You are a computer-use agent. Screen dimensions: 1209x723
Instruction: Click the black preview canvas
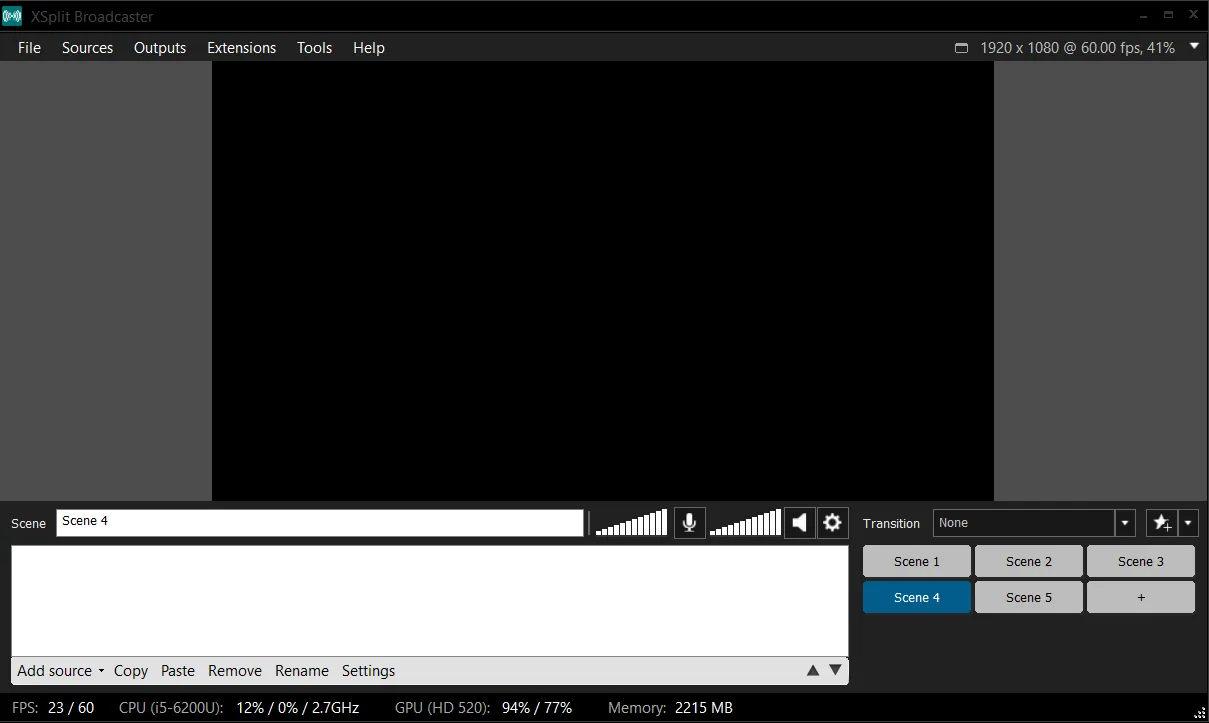click(603, 281)
